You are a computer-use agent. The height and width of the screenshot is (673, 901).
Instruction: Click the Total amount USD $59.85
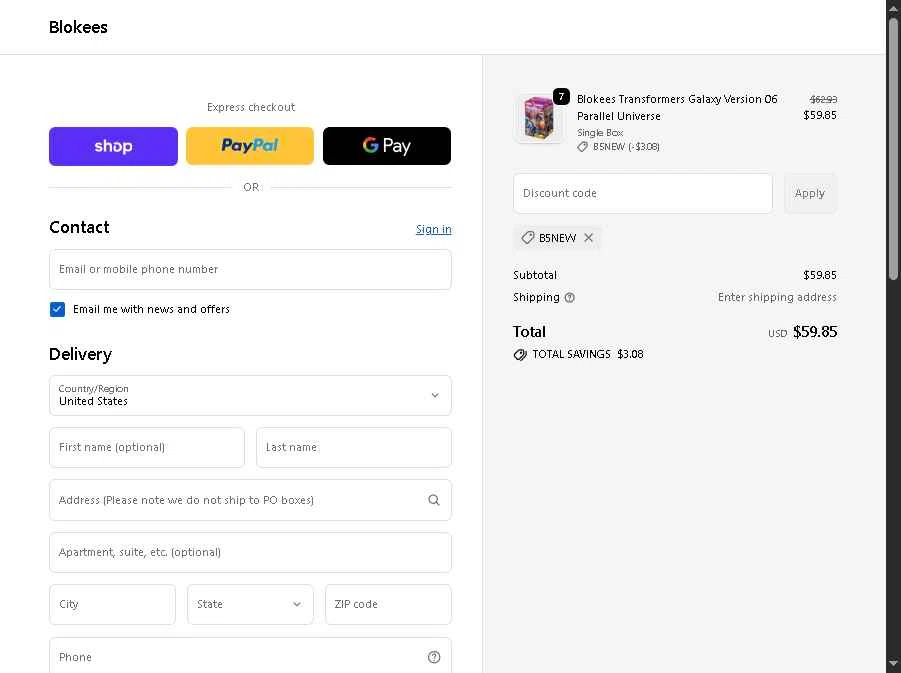[802, 332]
